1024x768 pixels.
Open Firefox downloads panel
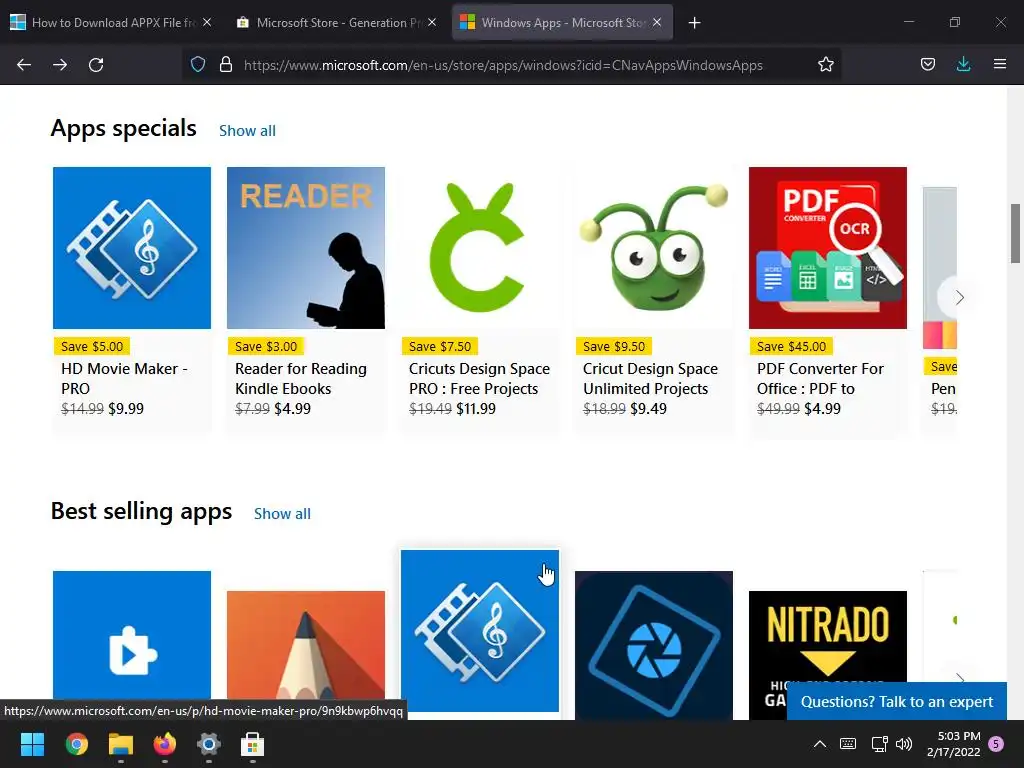963,65
